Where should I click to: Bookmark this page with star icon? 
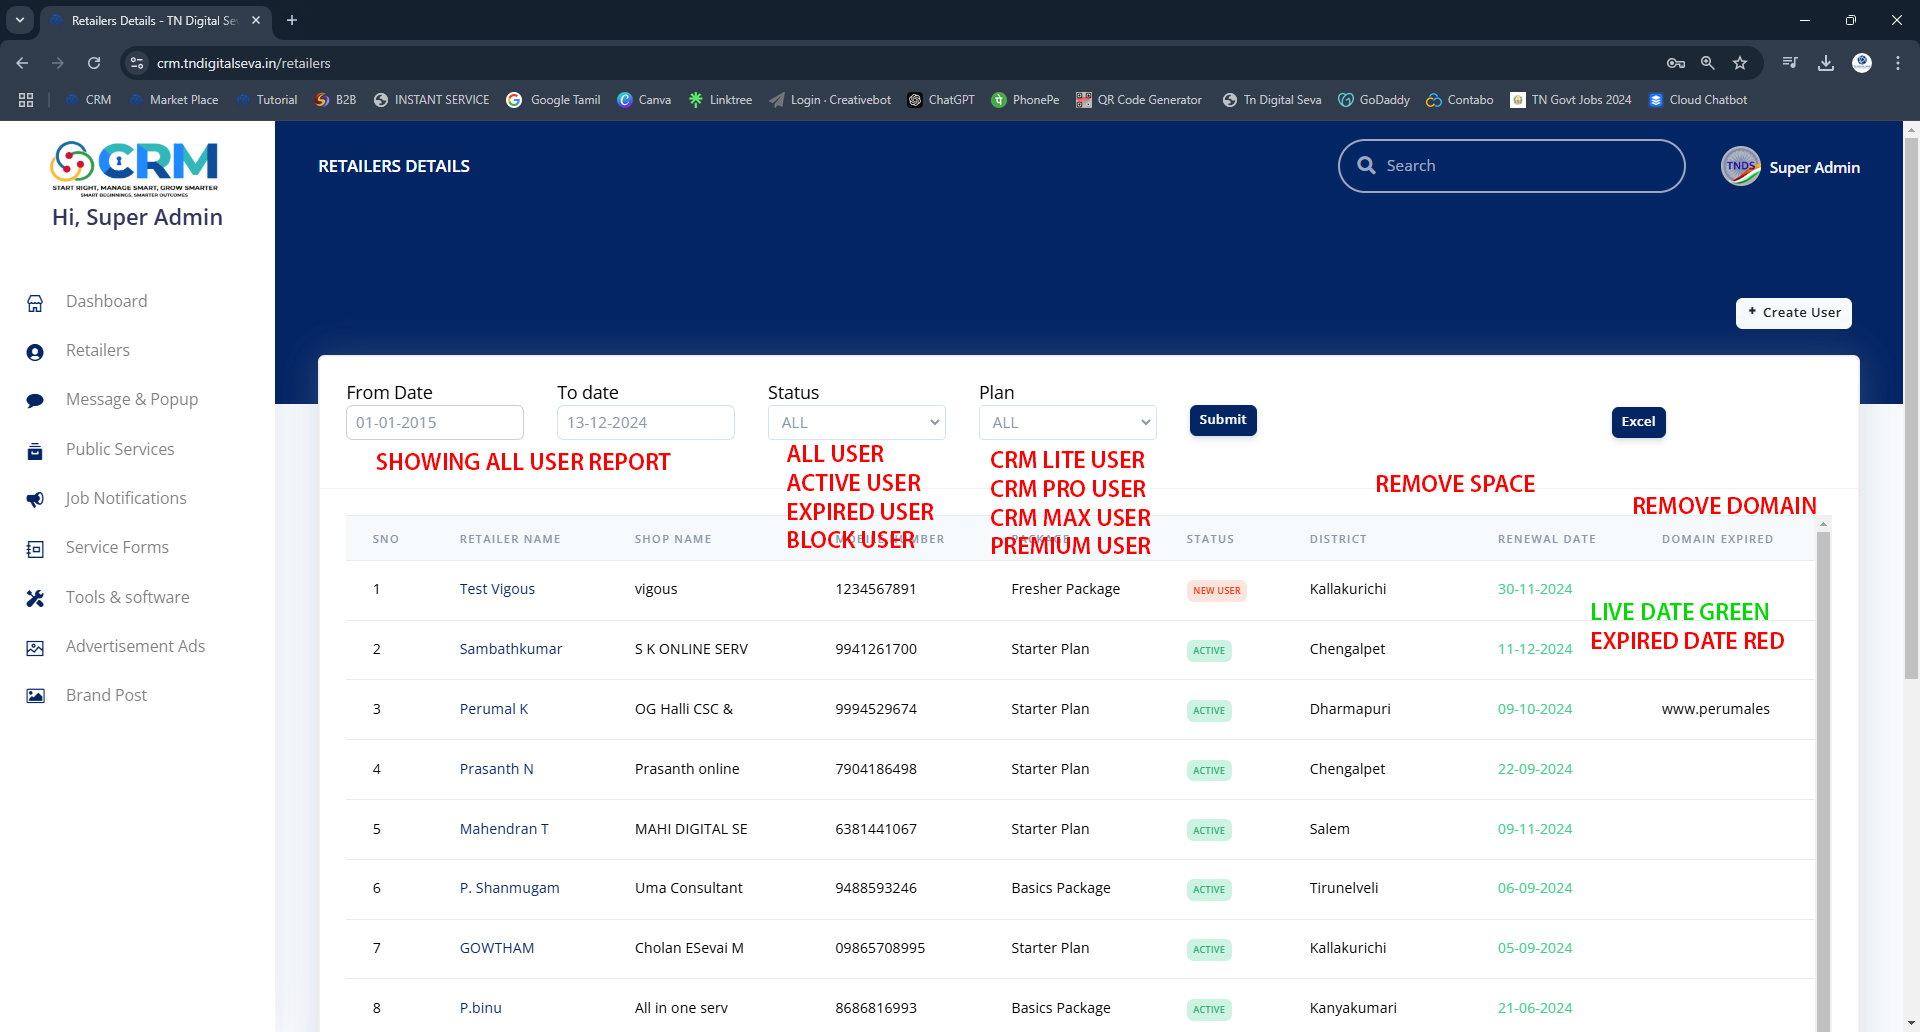click(1740, 63)
